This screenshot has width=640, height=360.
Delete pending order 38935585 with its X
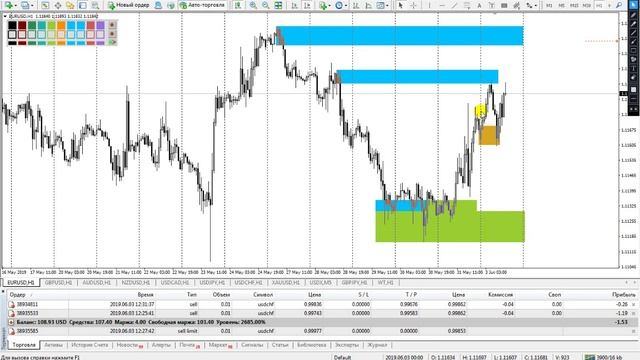pyautogui.click(x=633, y=331)
